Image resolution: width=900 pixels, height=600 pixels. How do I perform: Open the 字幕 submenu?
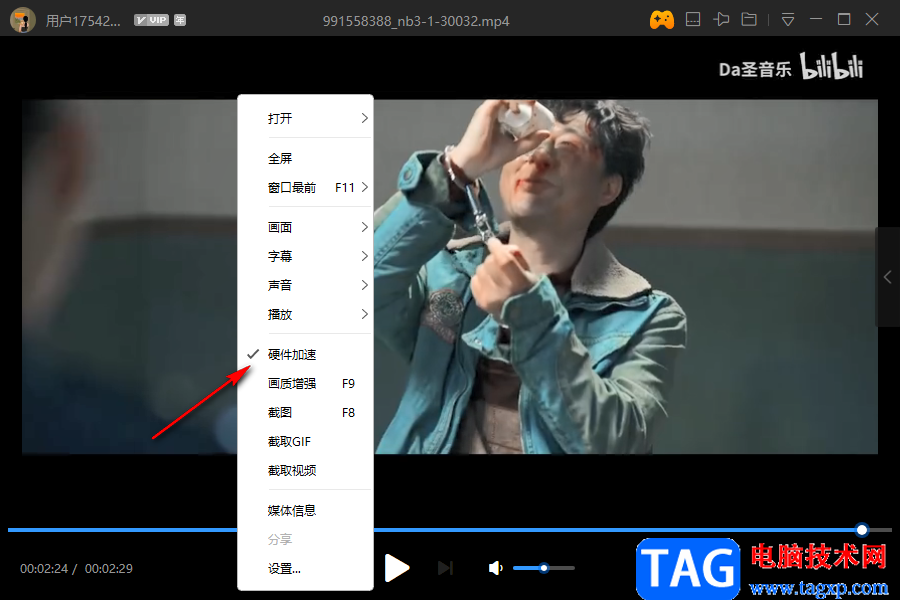coord(305,256)
